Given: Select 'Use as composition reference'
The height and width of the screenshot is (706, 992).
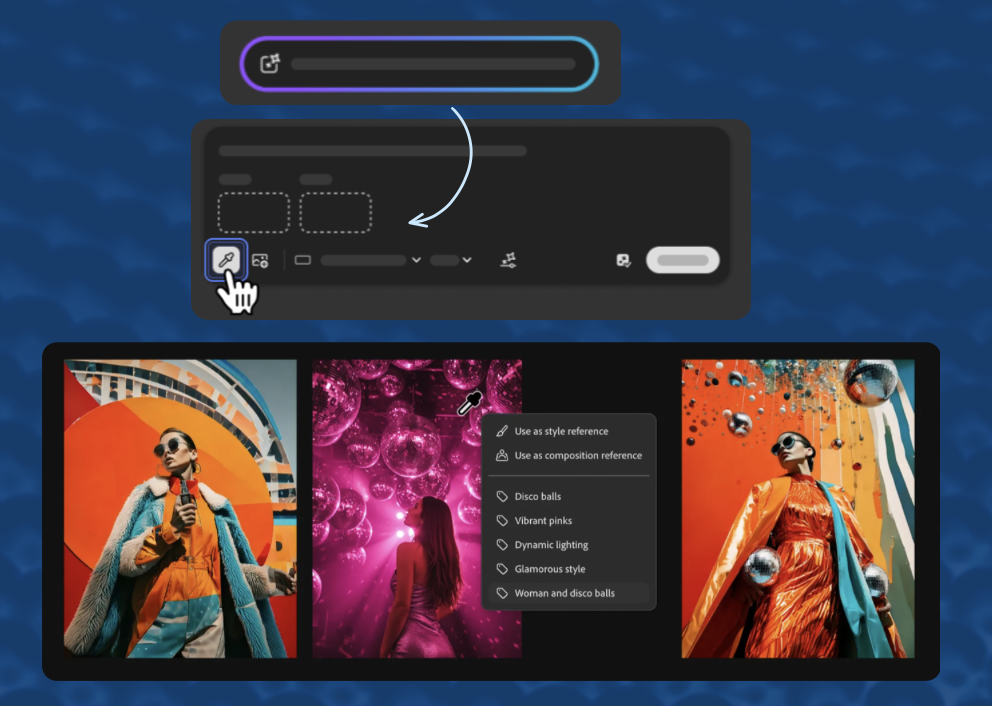Looking at the screenshot, I should coord(578,456).
